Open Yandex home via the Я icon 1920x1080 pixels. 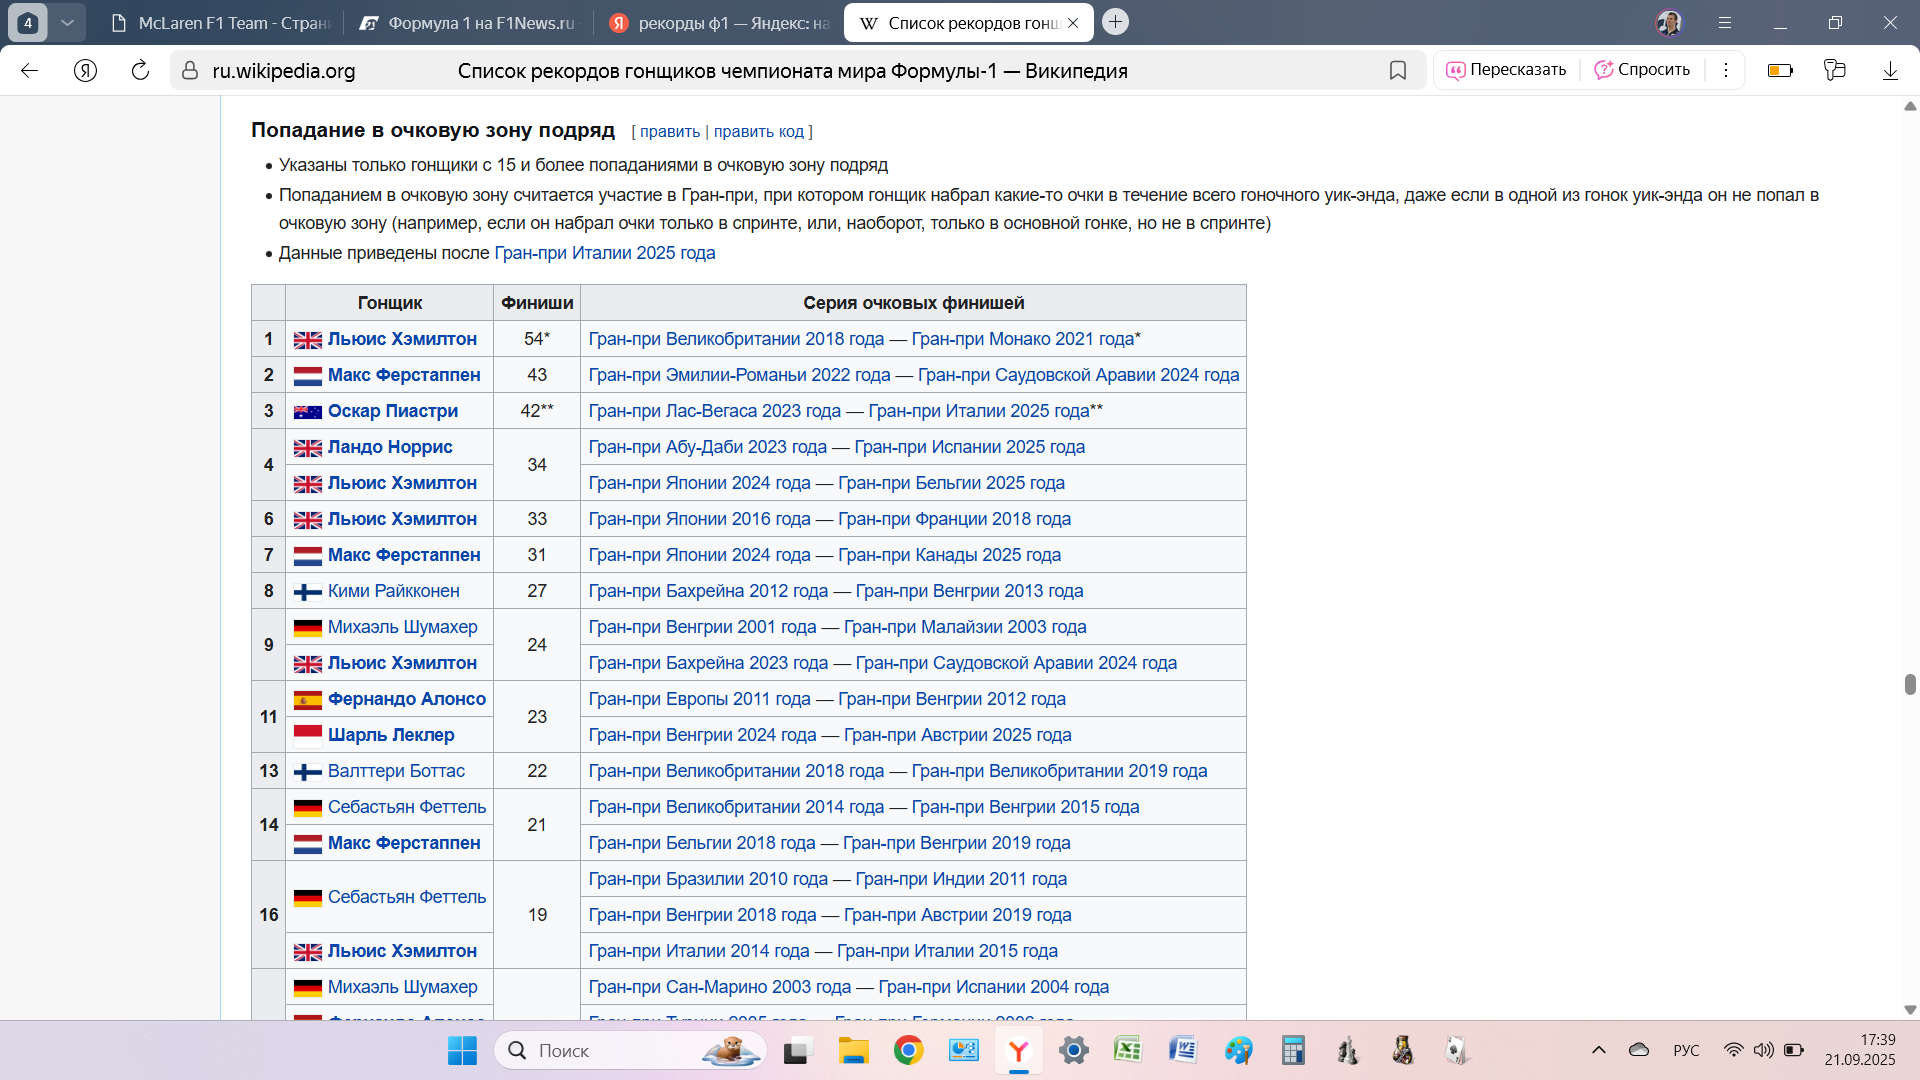(x=85, y=70)
